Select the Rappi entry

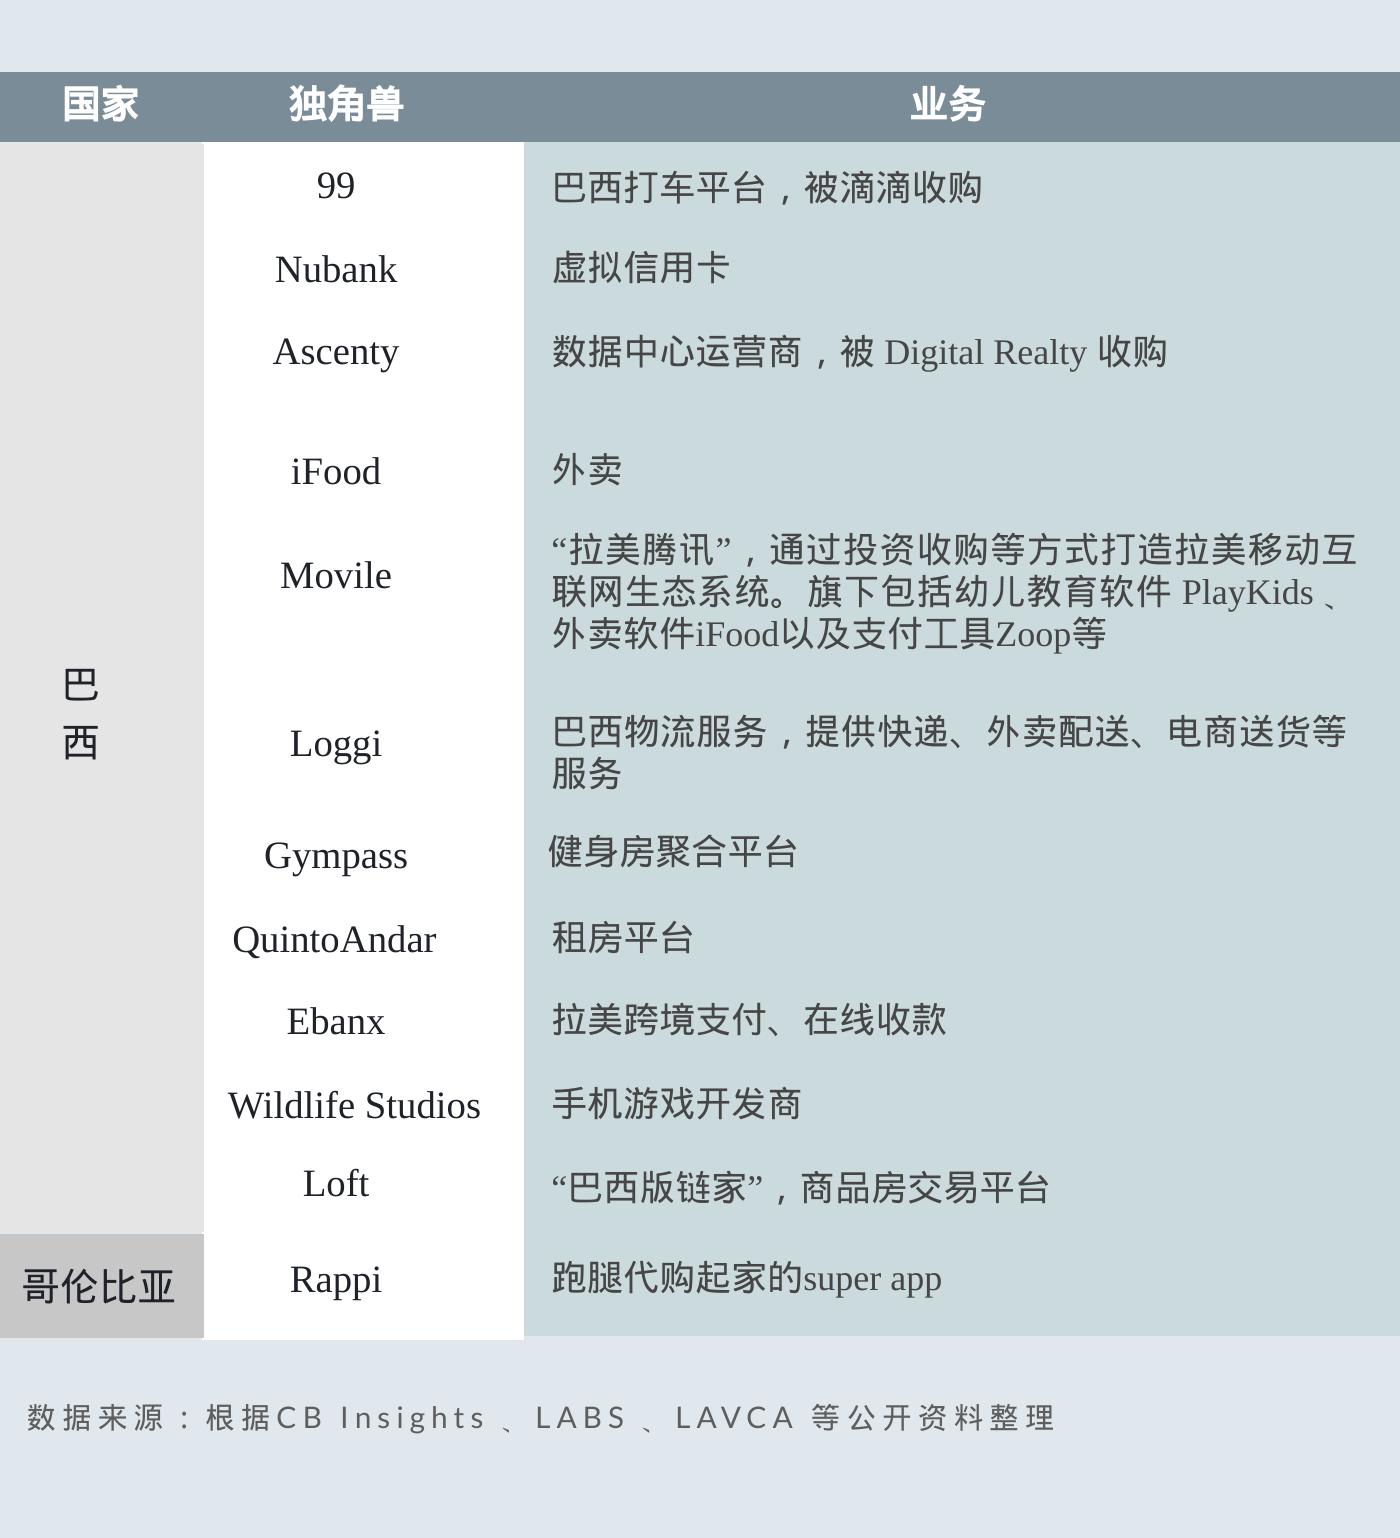[x=336, y=1278]
